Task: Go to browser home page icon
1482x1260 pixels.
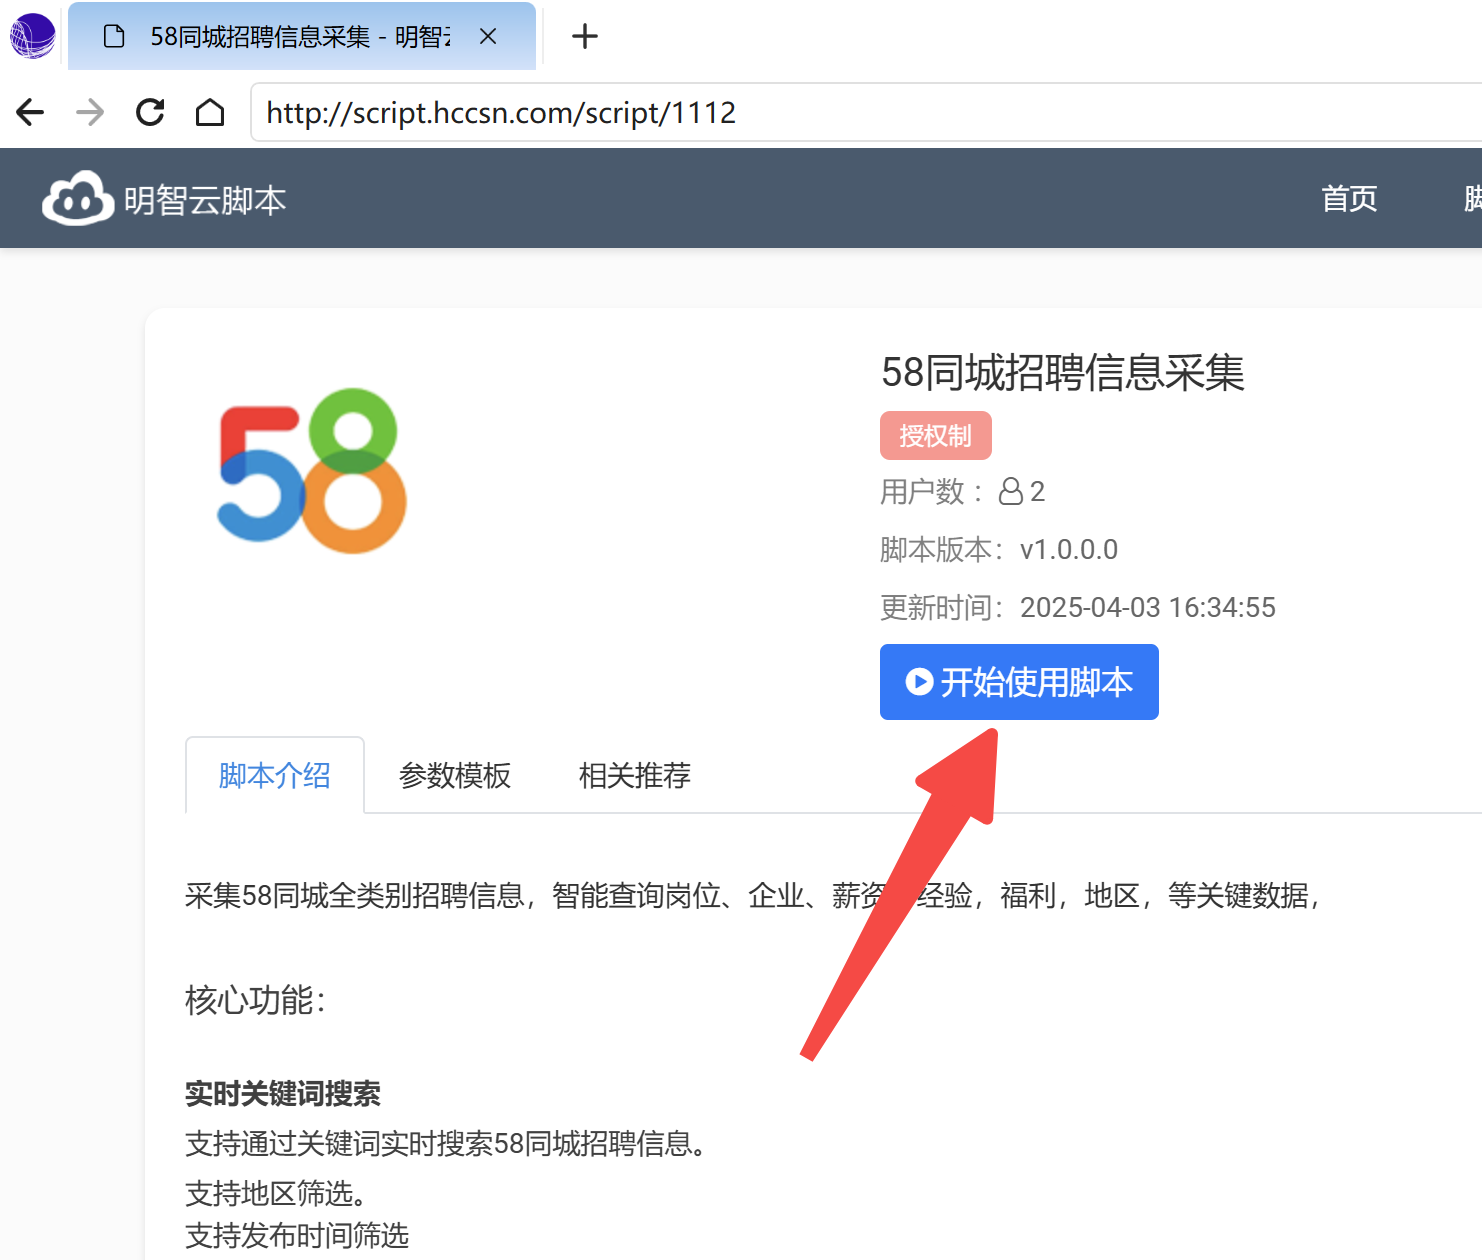Action: [210, 112]
